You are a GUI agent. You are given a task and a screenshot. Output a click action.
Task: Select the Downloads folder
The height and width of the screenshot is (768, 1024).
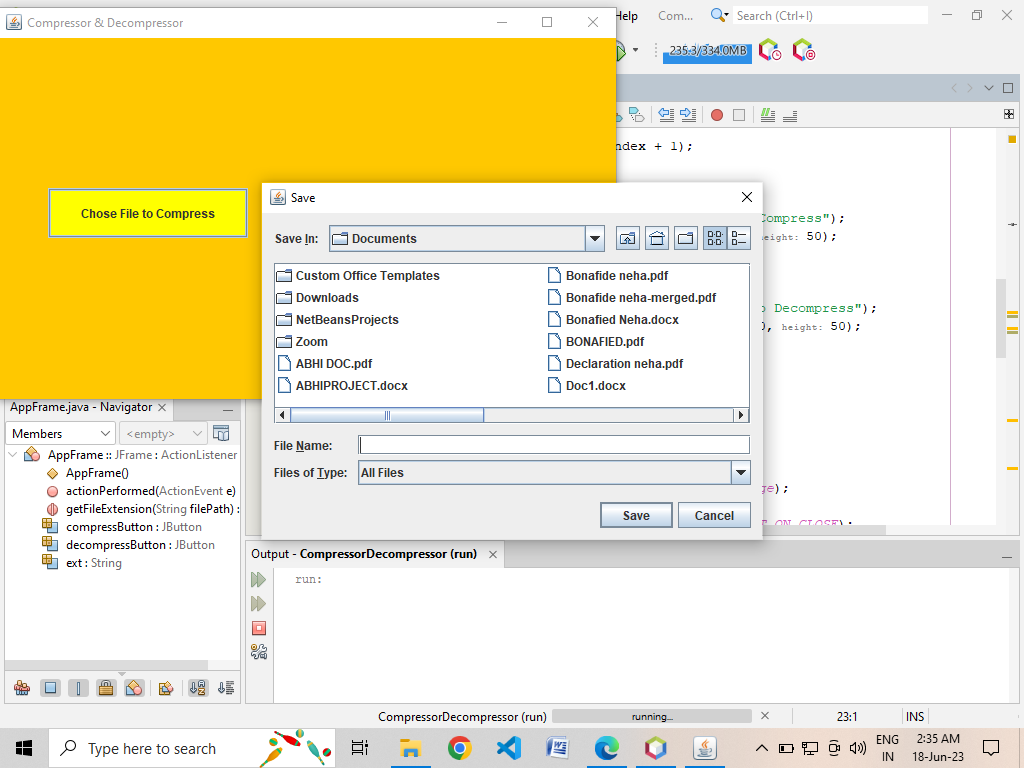pyautogui.click(x=317, y=298)
